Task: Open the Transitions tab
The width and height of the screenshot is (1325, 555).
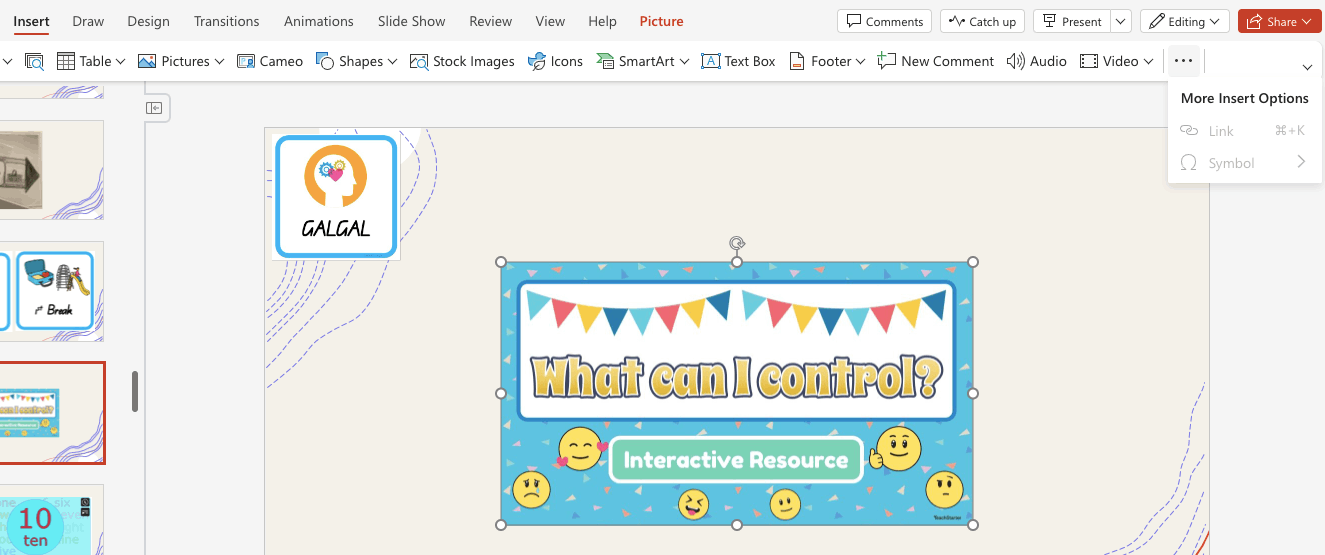Action: [x=227, y=21]
